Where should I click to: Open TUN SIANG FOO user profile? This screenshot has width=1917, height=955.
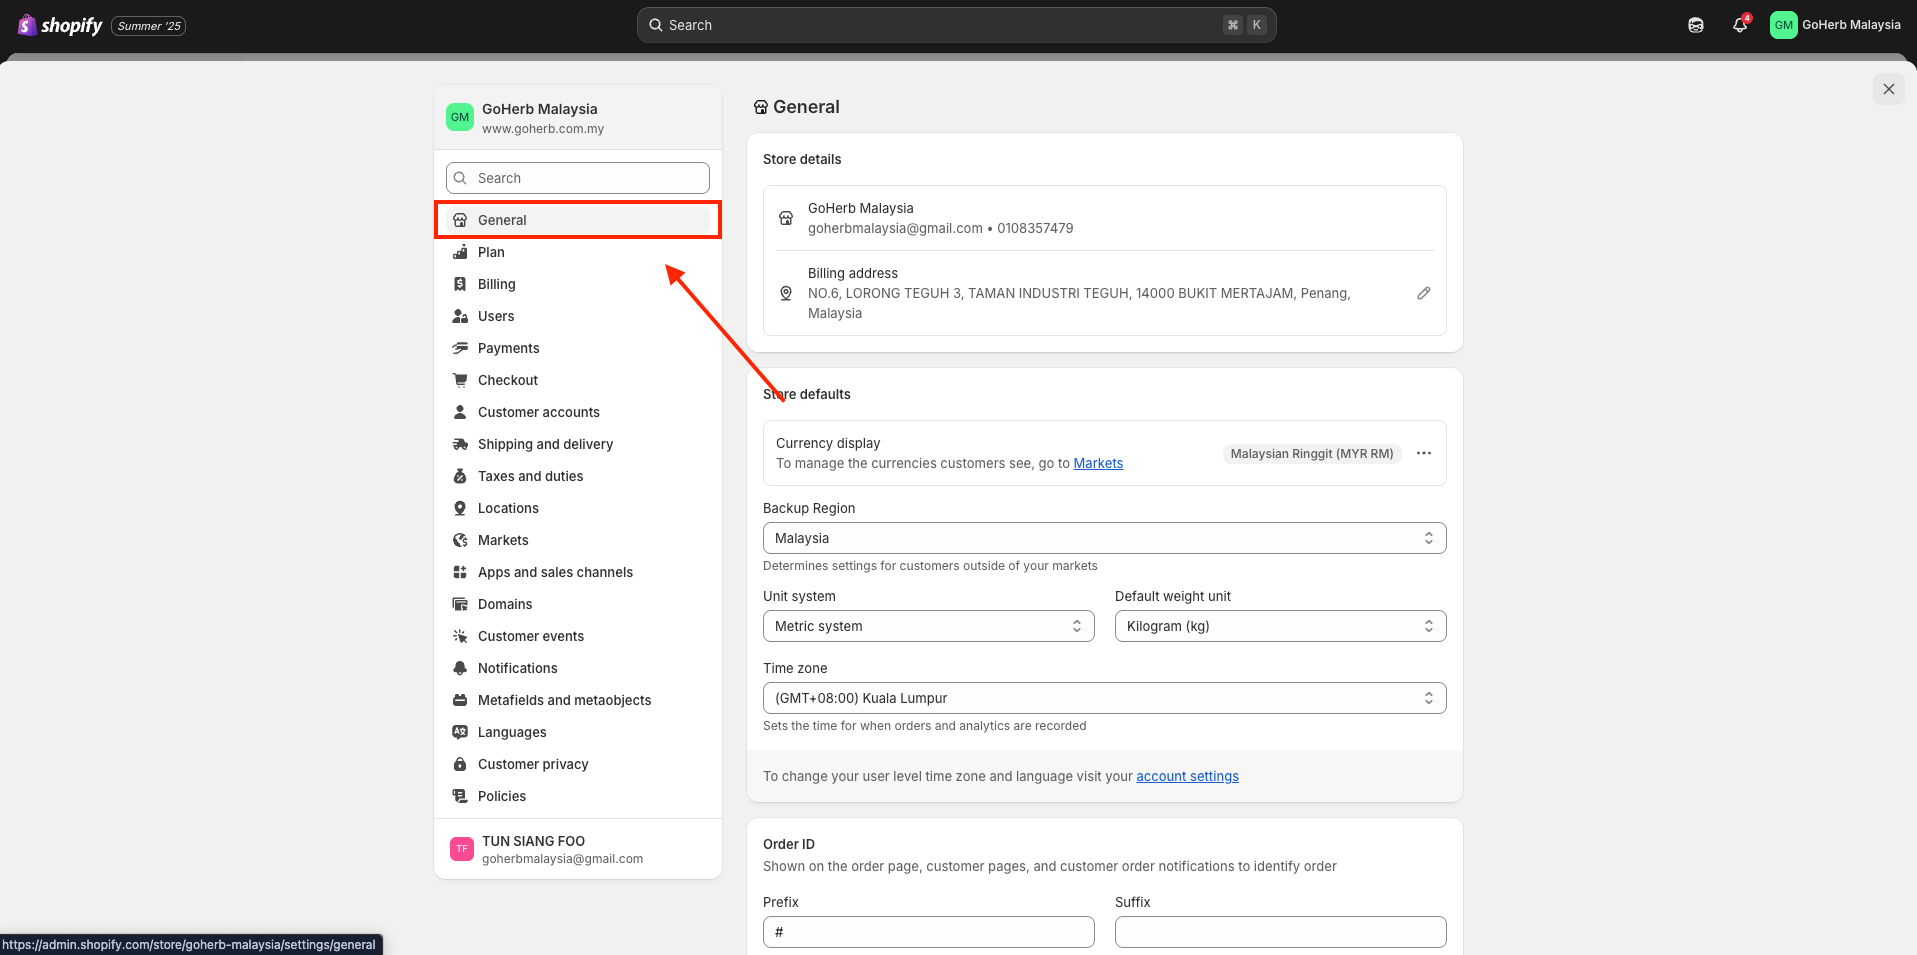tap(578, 849)
